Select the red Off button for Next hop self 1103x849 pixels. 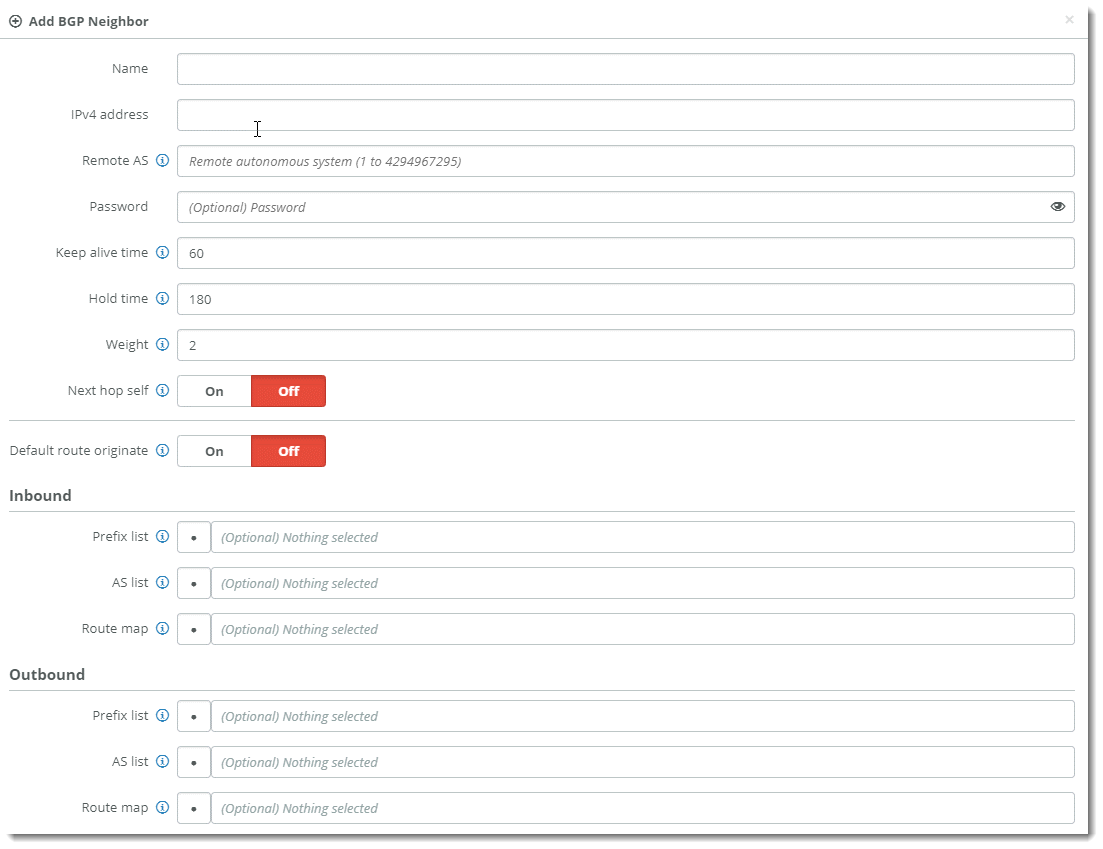pyautogui.click(x=288, y=391)
